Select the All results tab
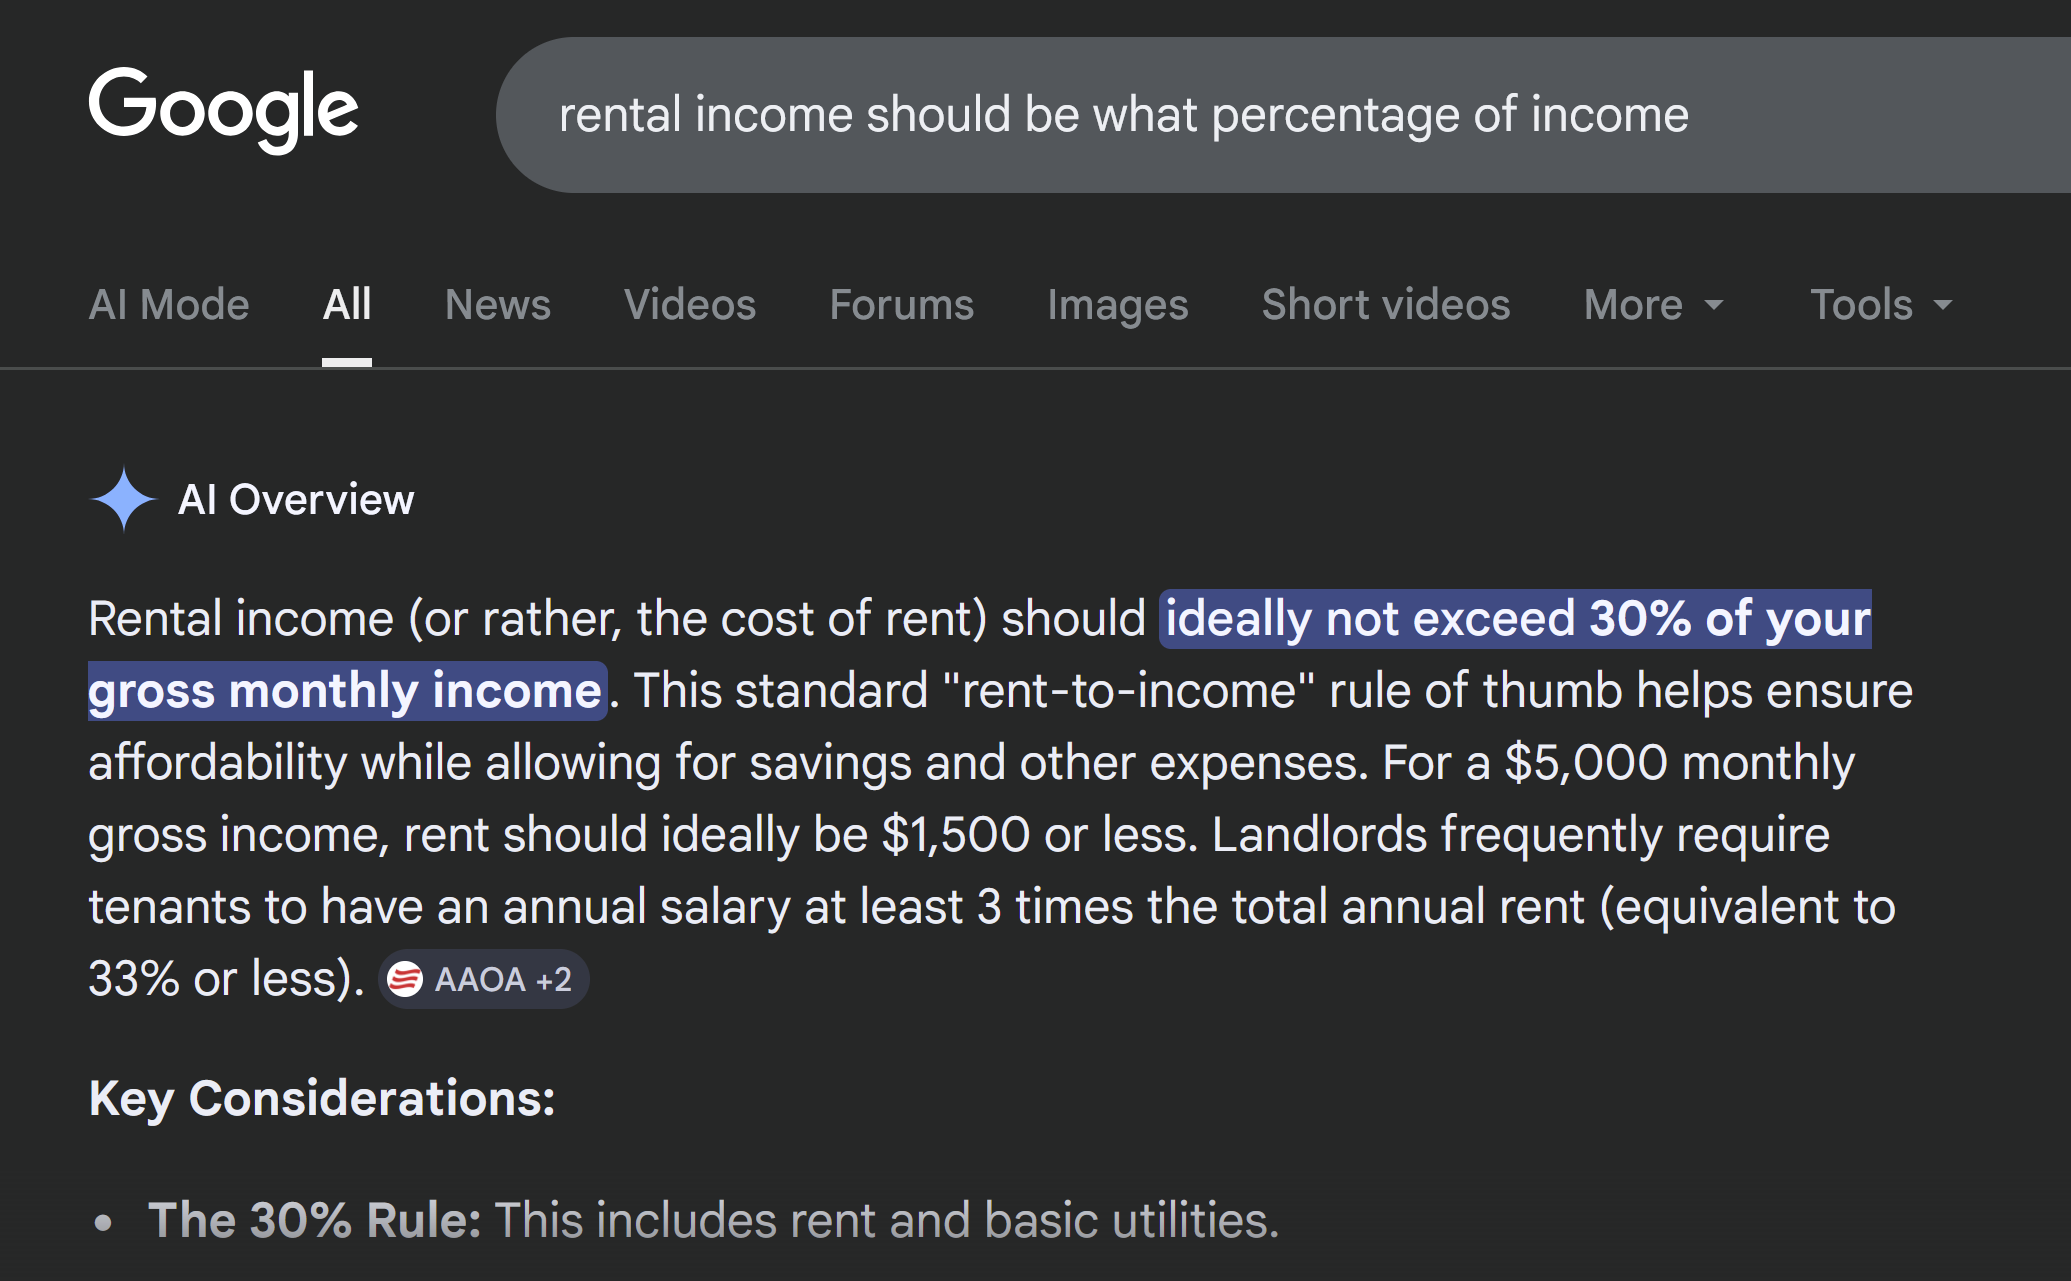2071x1281 pixels. point(346,305)
